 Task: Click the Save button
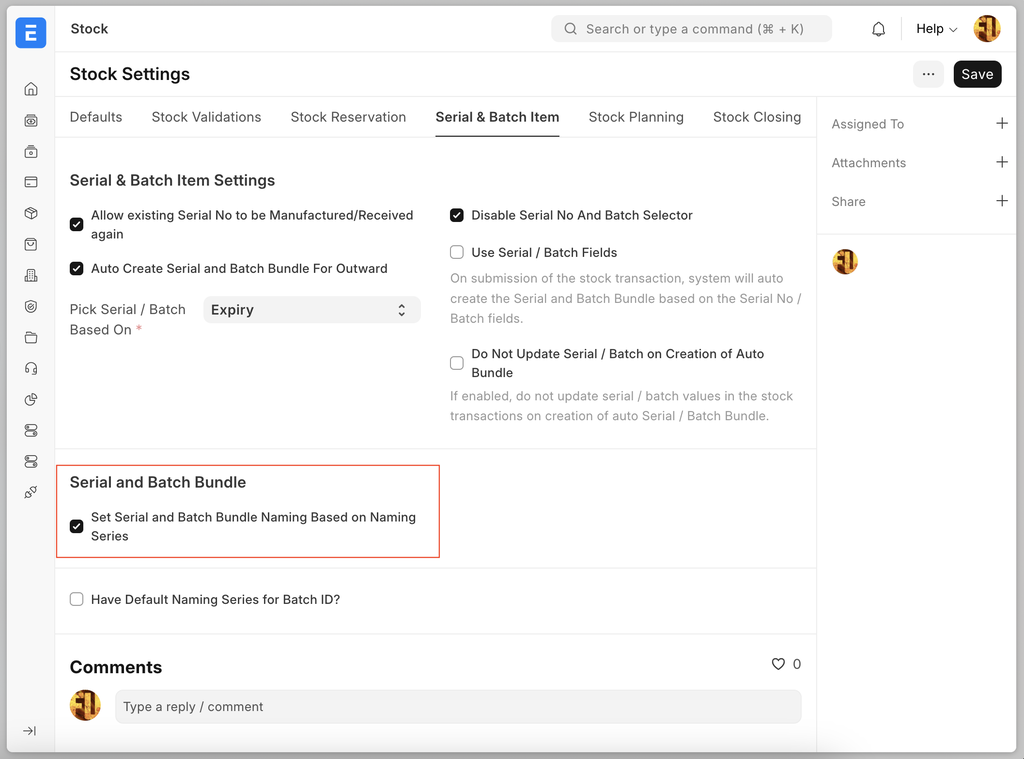click(977, 74)
